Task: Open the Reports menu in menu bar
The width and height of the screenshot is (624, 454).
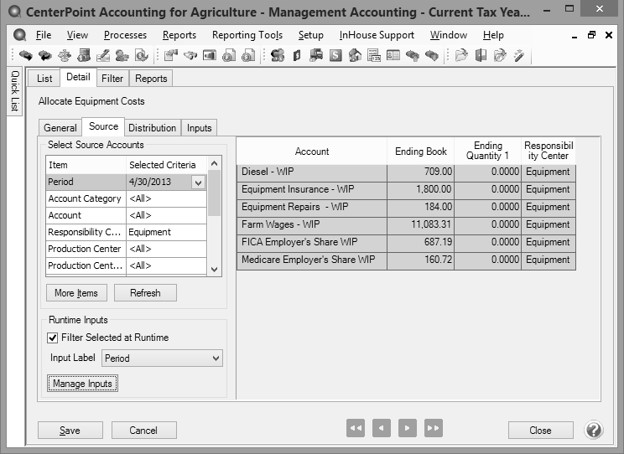Action: pyautogui.click(x=179, y=35)
